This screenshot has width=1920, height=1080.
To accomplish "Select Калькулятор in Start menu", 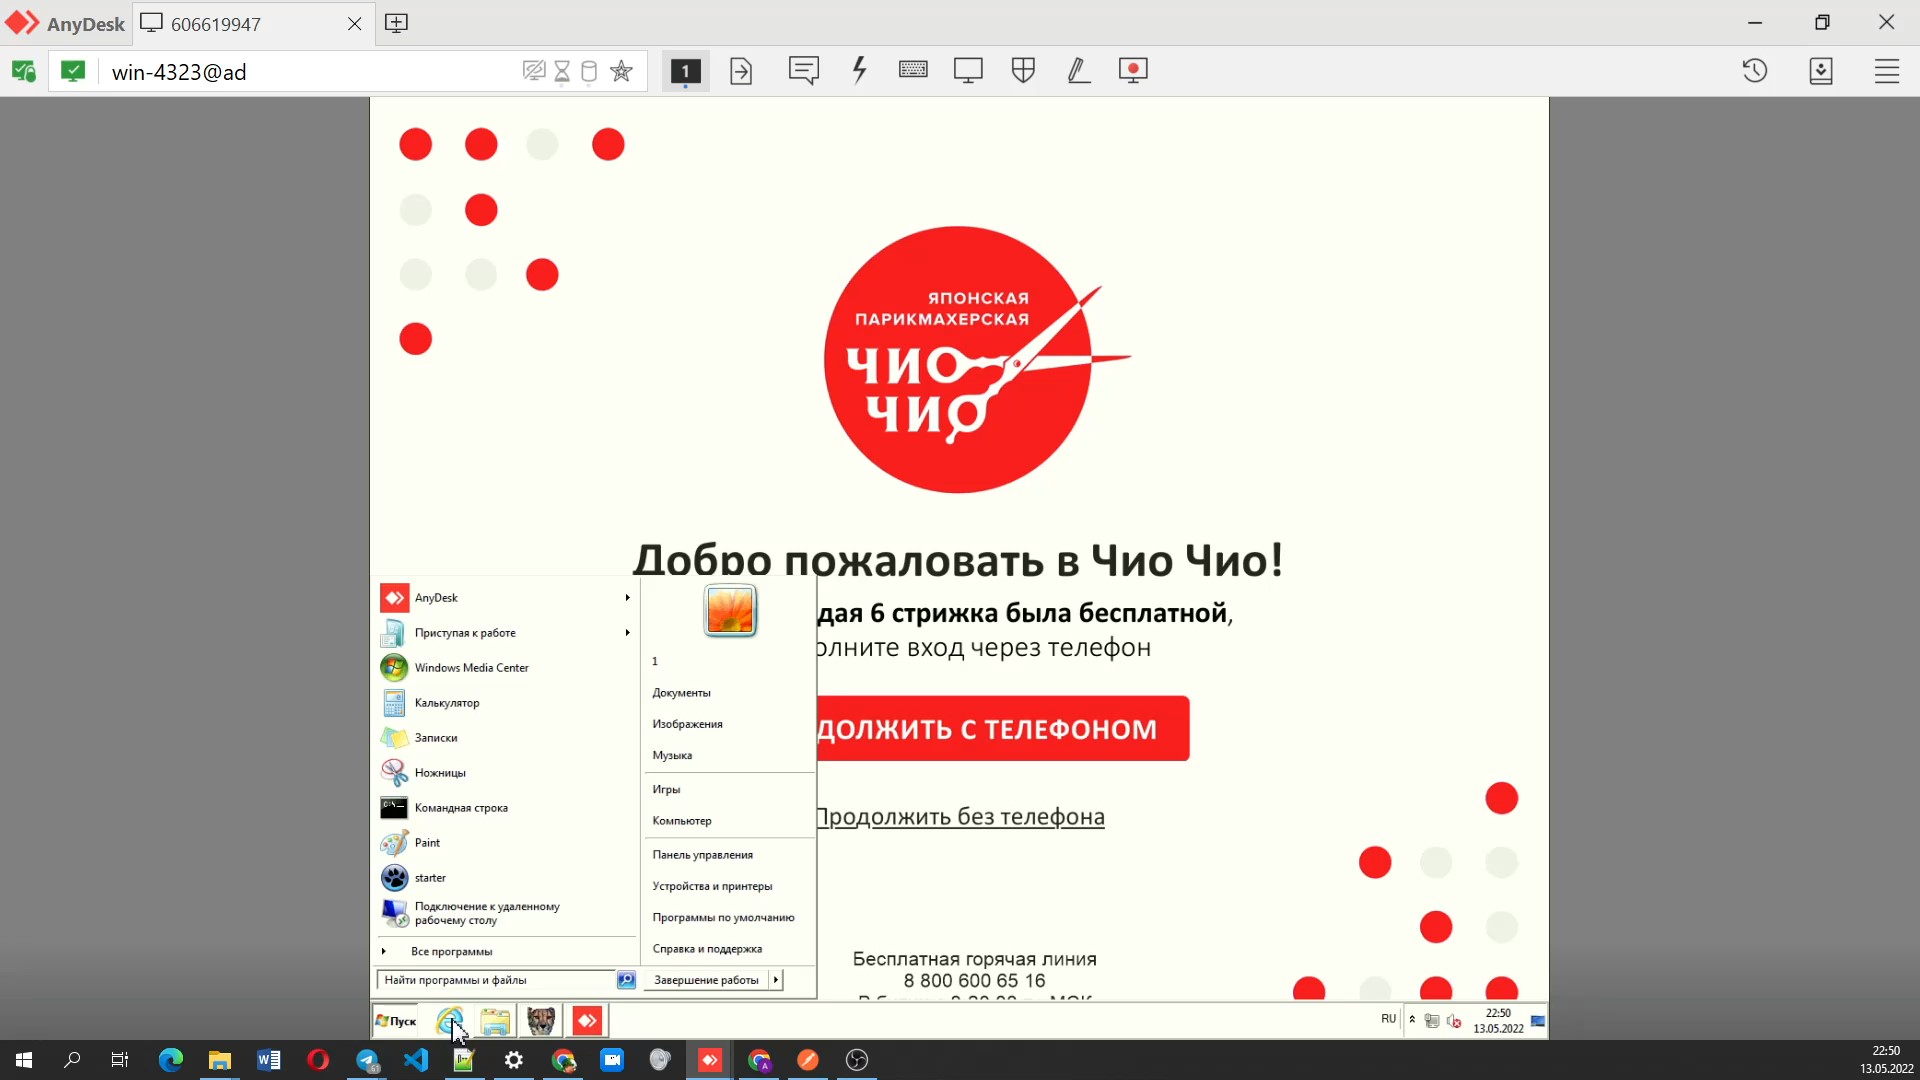I will click(447, 703).
